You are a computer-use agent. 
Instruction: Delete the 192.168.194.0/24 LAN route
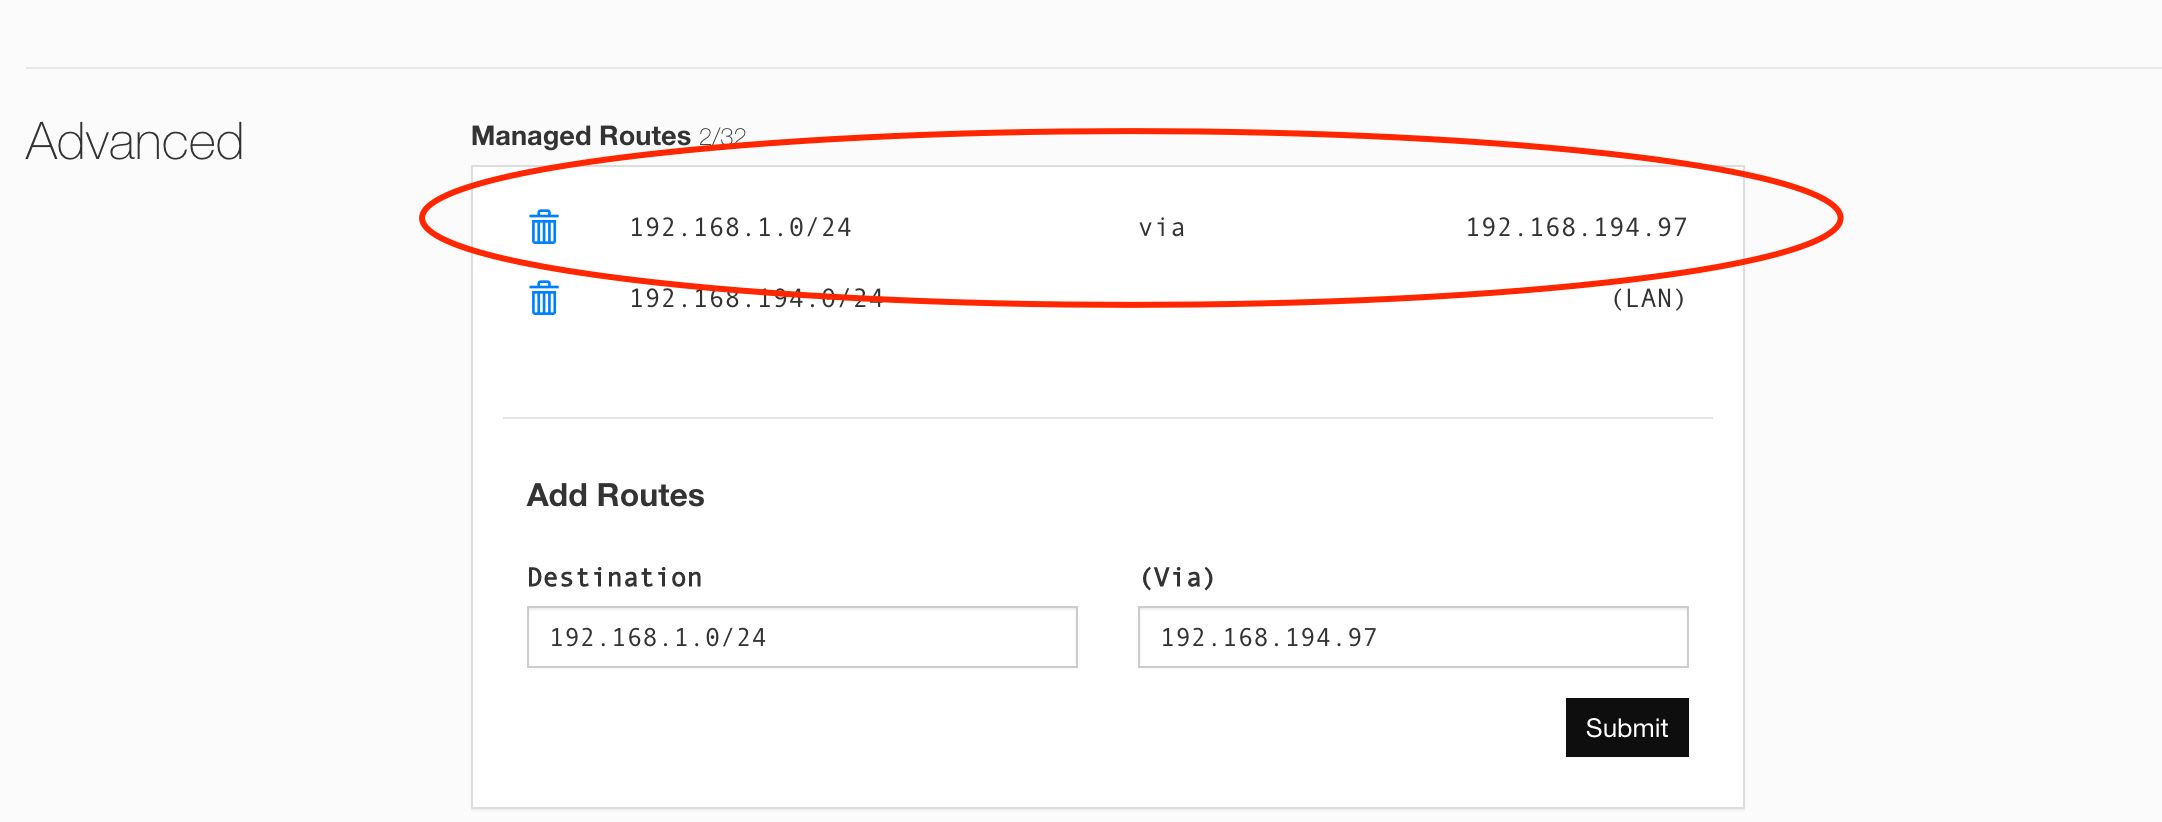click(x=544, y=298)
